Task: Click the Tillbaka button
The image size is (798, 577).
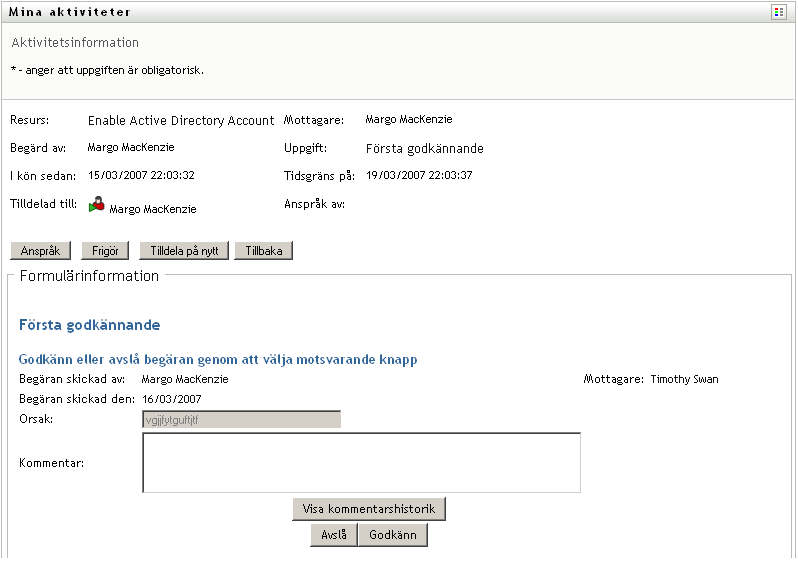Action: click(264, 251)
